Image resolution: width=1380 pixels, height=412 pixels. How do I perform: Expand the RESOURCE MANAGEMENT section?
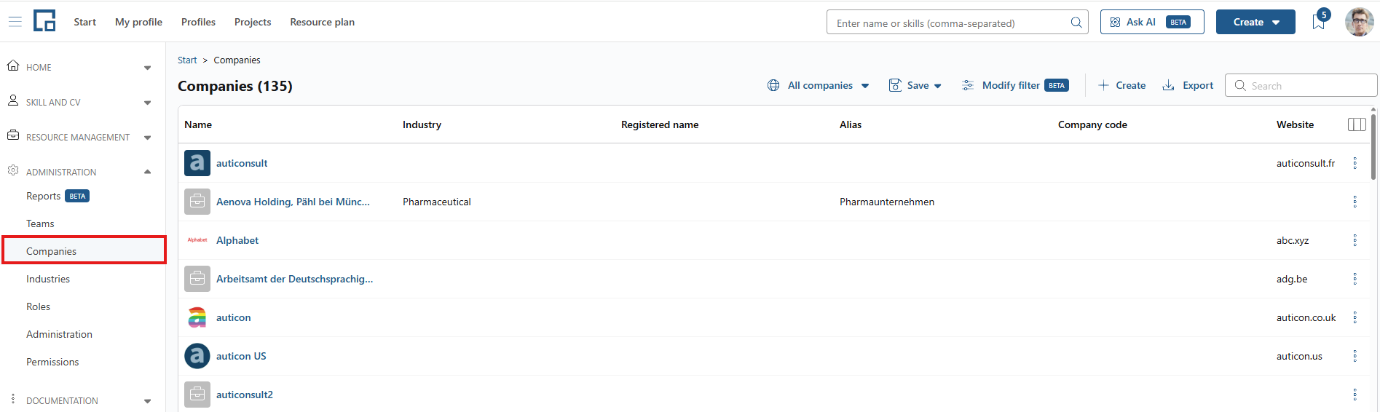[x=148, y=137]
